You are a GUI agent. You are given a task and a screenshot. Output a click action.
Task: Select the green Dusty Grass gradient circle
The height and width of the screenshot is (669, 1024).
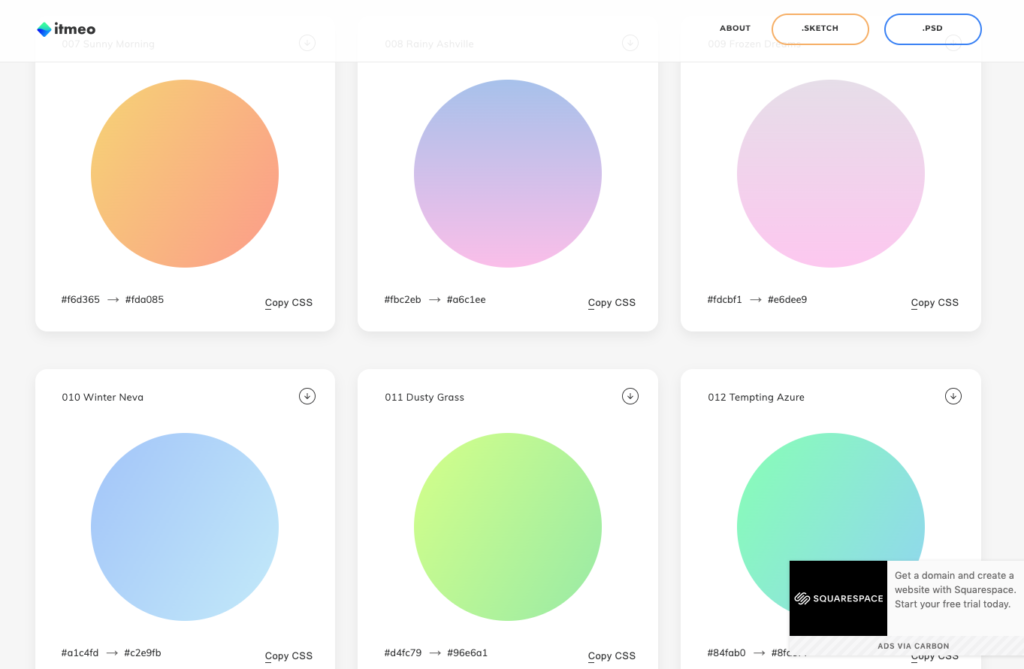[508, 527]
